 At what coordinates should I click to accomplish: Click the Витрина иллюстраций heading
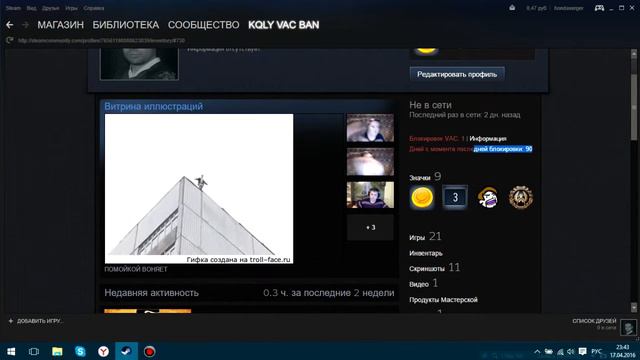point(153,107)
